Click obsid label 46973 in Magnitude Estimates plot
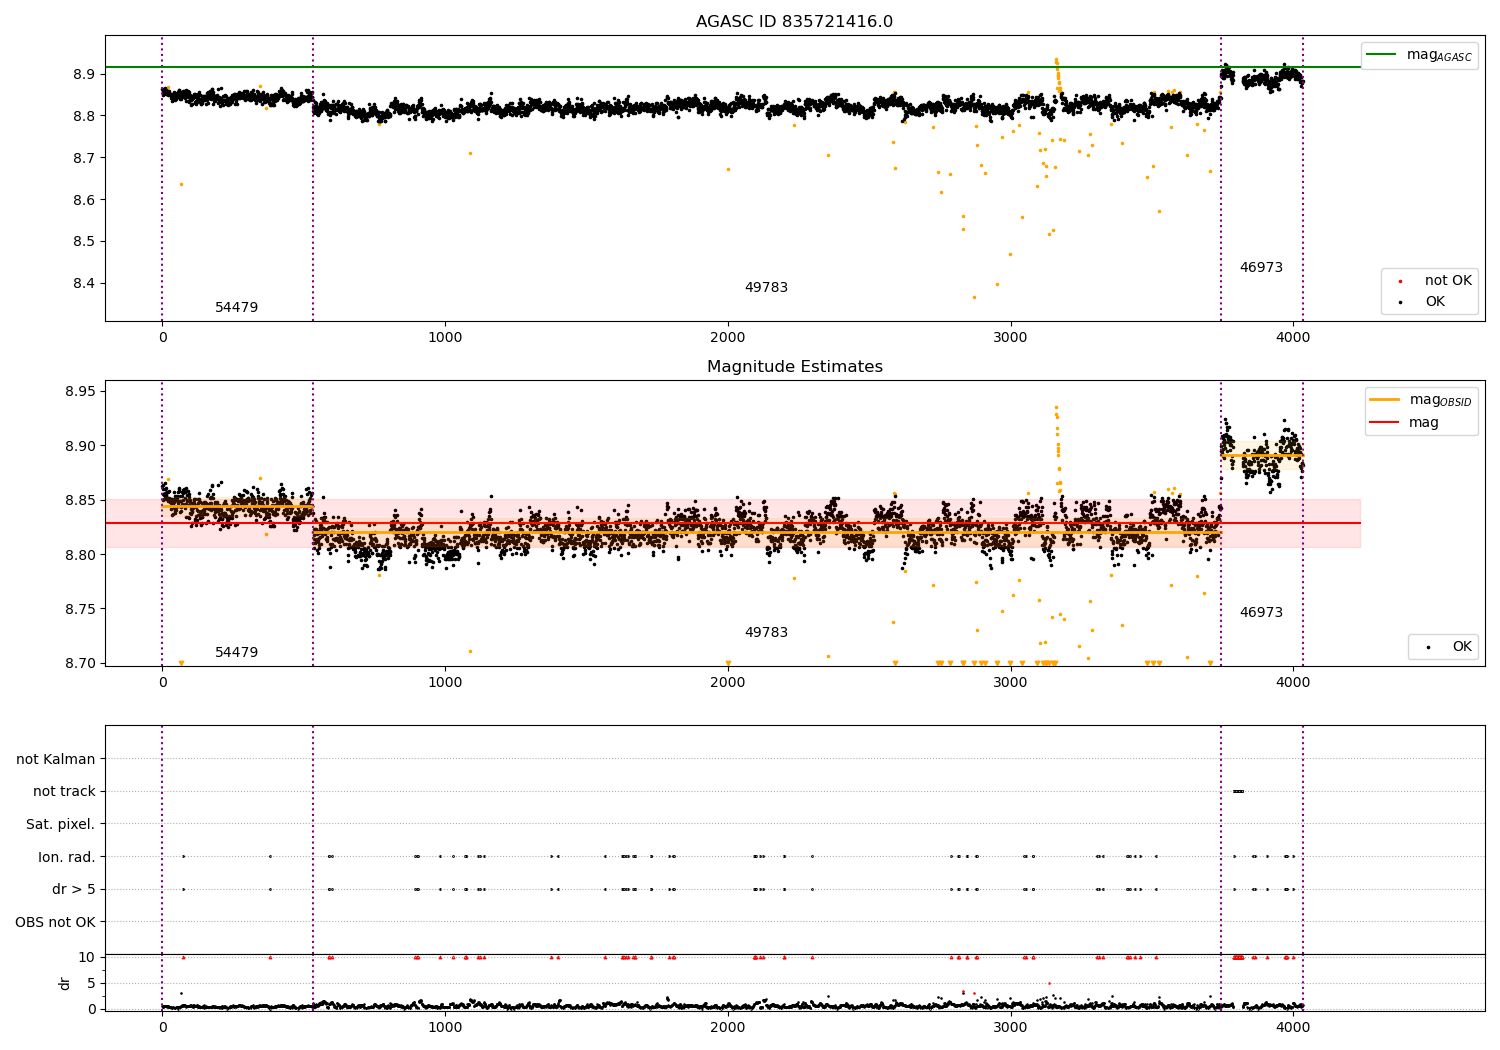1500x1050 pixels. click(1261, 613)
